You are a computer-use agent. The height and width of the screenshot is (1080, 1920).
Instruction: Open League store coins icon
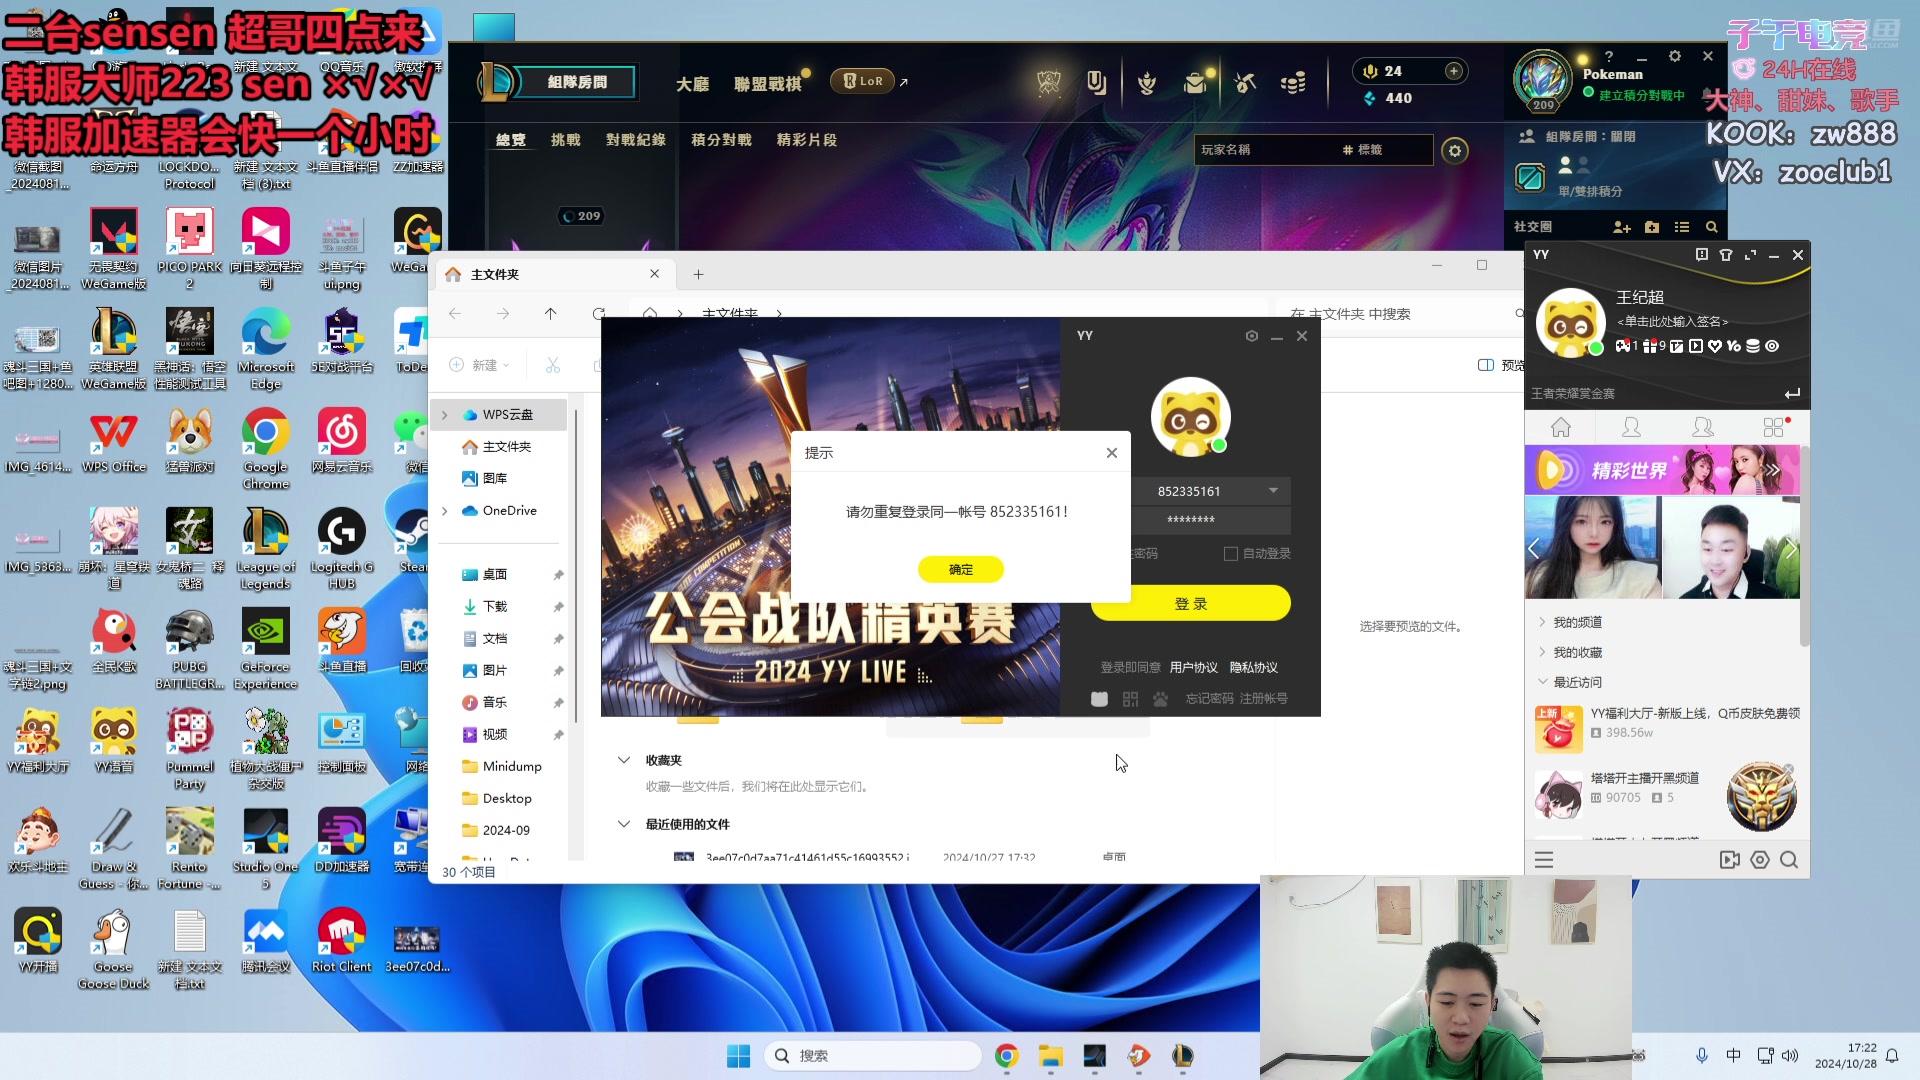[1293, 83]
